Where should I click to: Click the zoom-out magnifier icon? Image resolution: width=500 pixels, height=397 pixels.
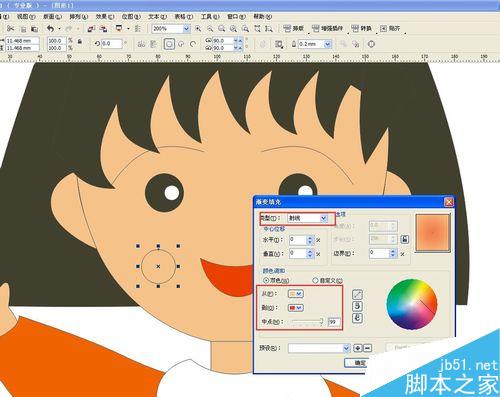coord(210,29)
